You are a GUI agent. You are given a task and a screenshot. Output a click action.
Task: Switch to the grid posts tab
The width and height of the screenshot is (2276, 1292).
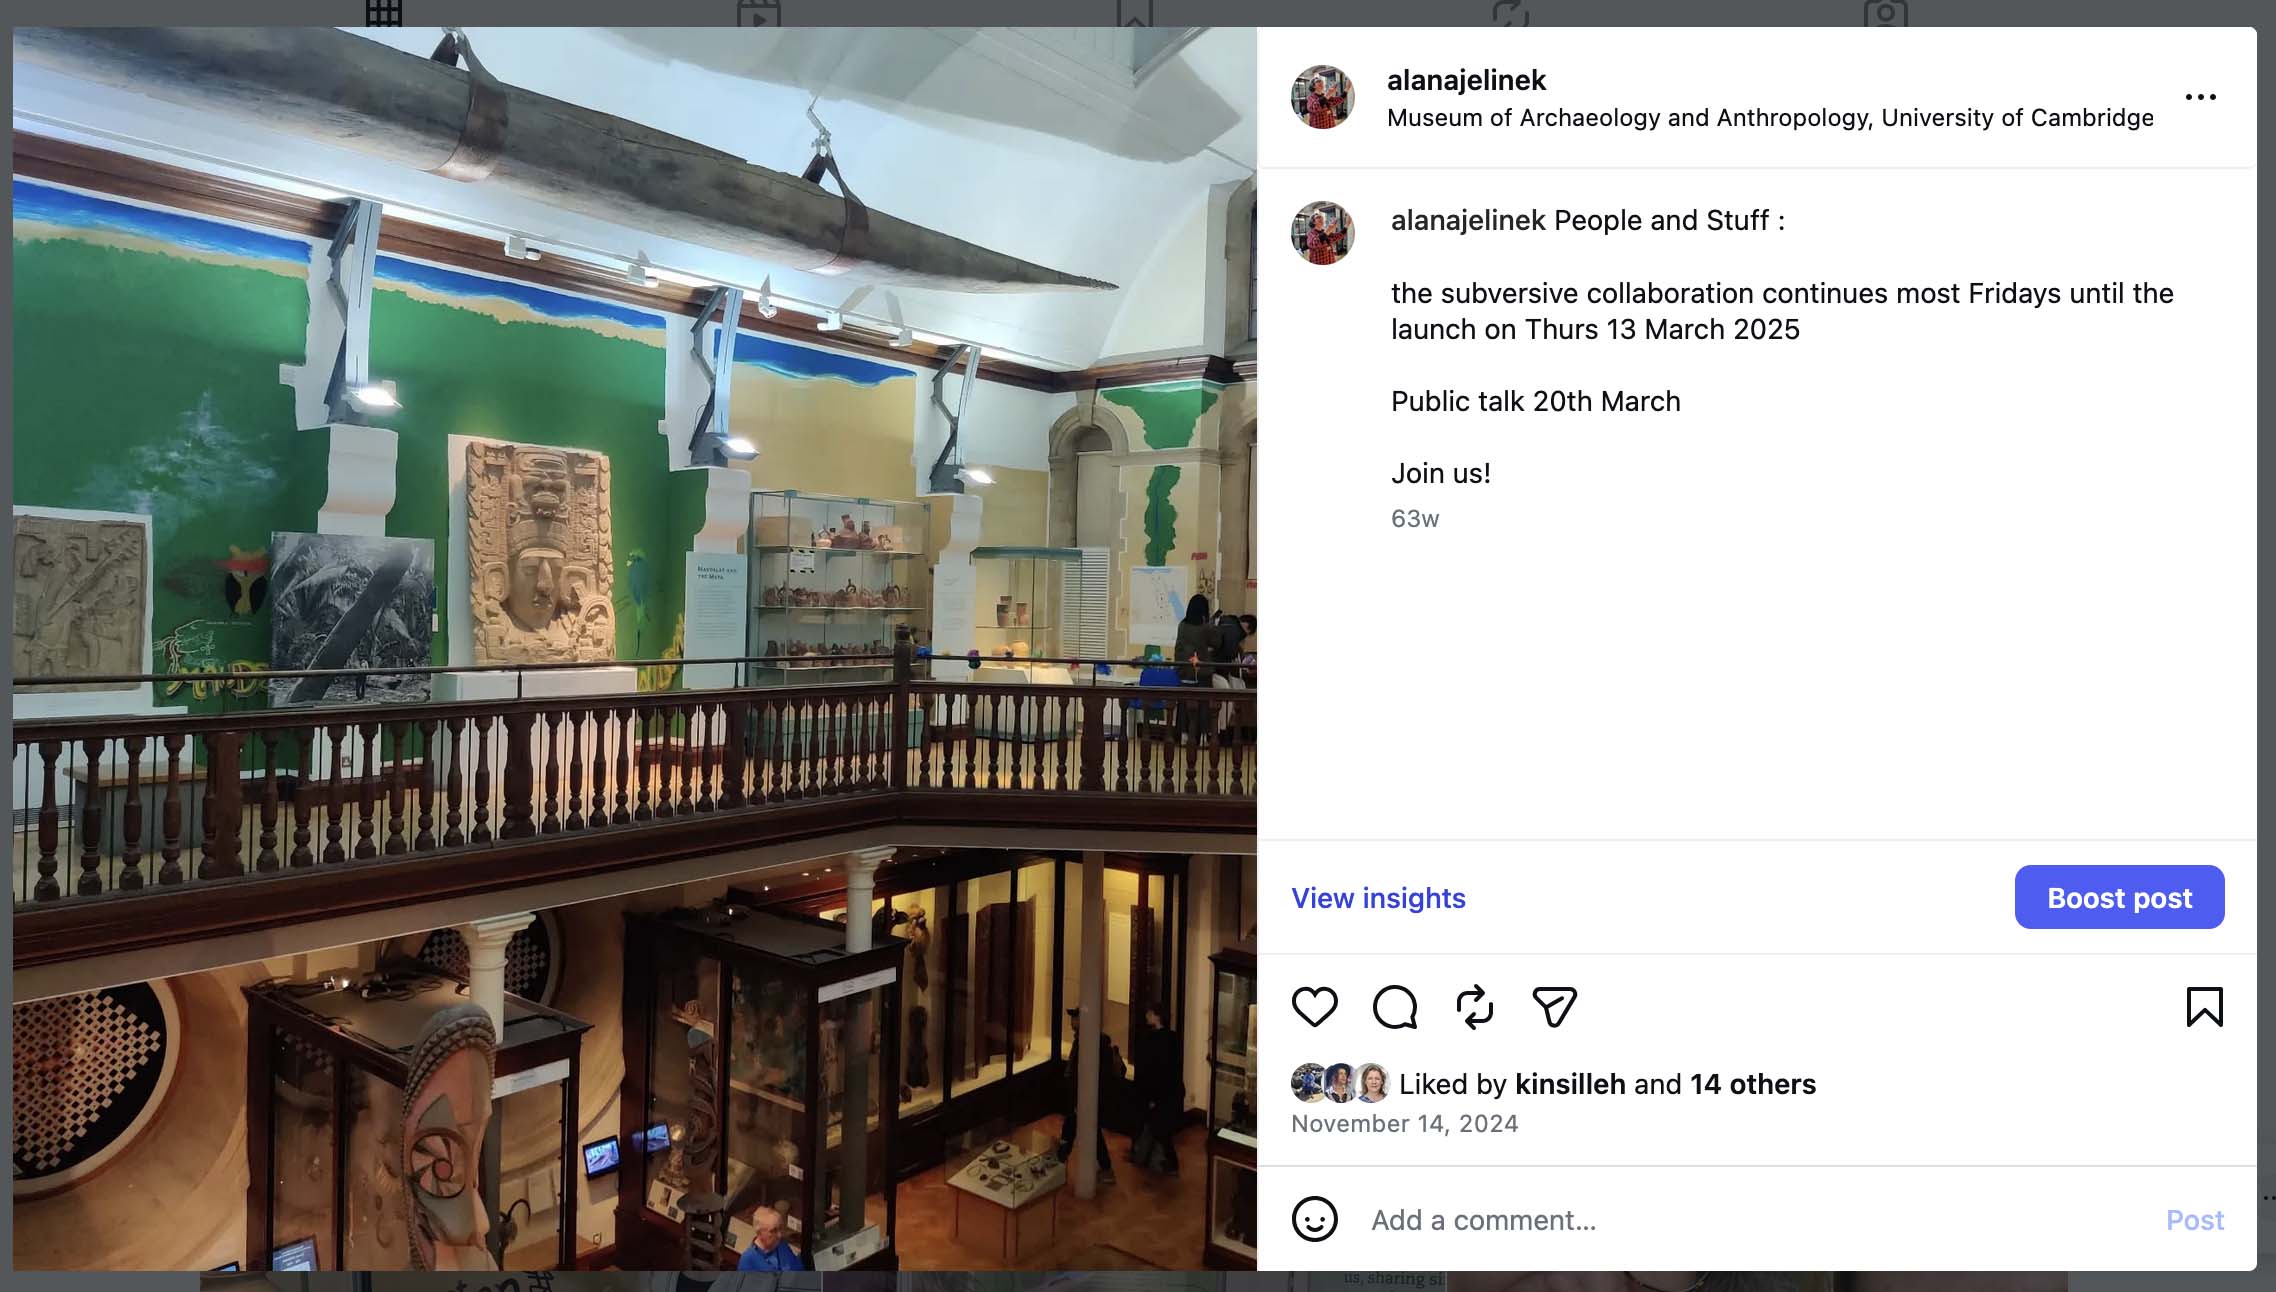383,13
